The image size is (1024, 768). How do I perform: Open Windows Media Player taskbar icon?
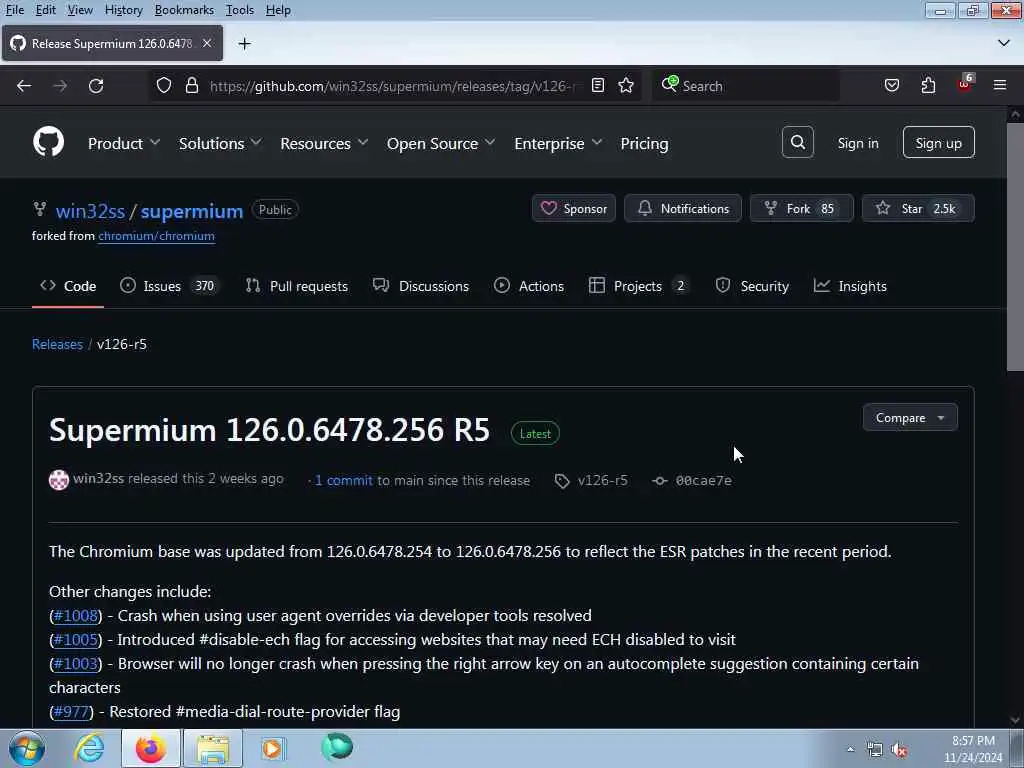click(x=273, y=748)
